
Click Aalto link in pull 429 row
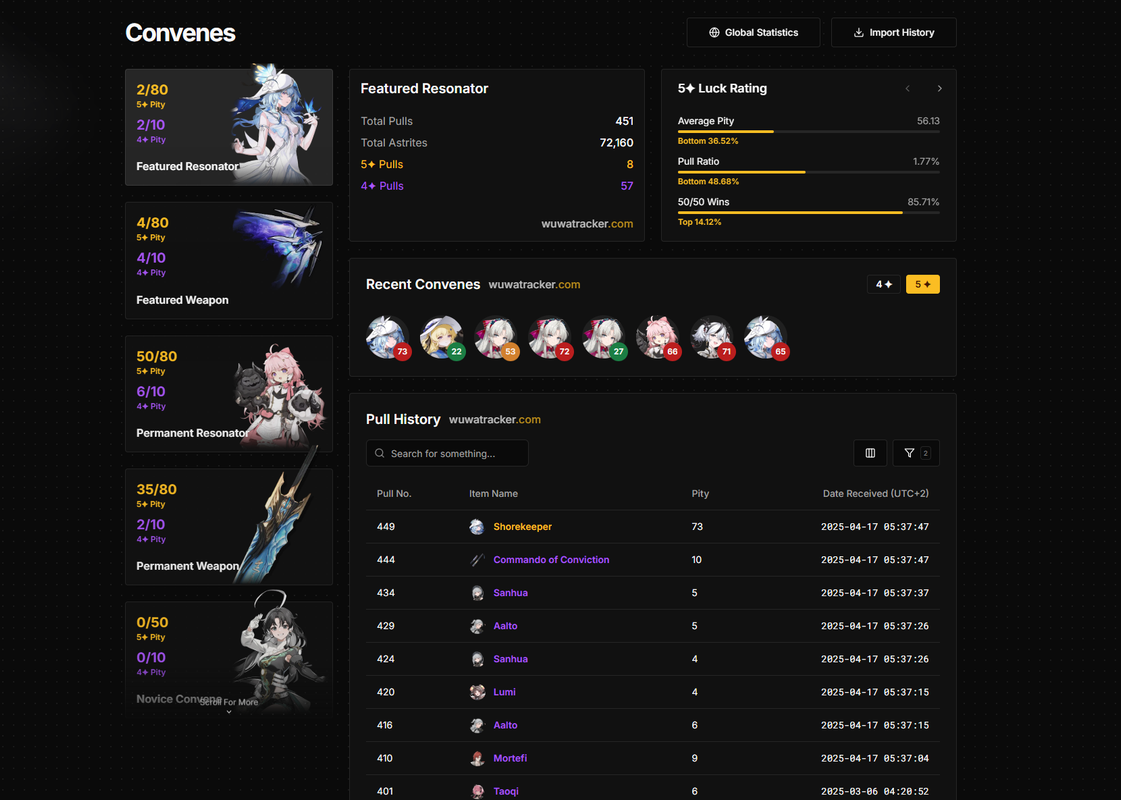click(x=505, y=626)
